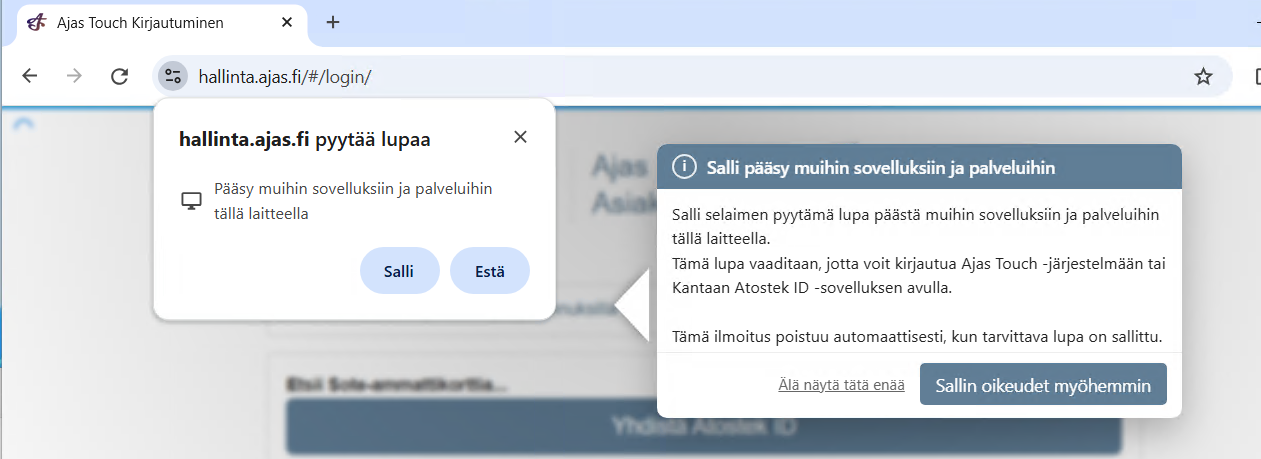Close the Ajas Touch Kirjautuminen tab

[x=289, y=22]
